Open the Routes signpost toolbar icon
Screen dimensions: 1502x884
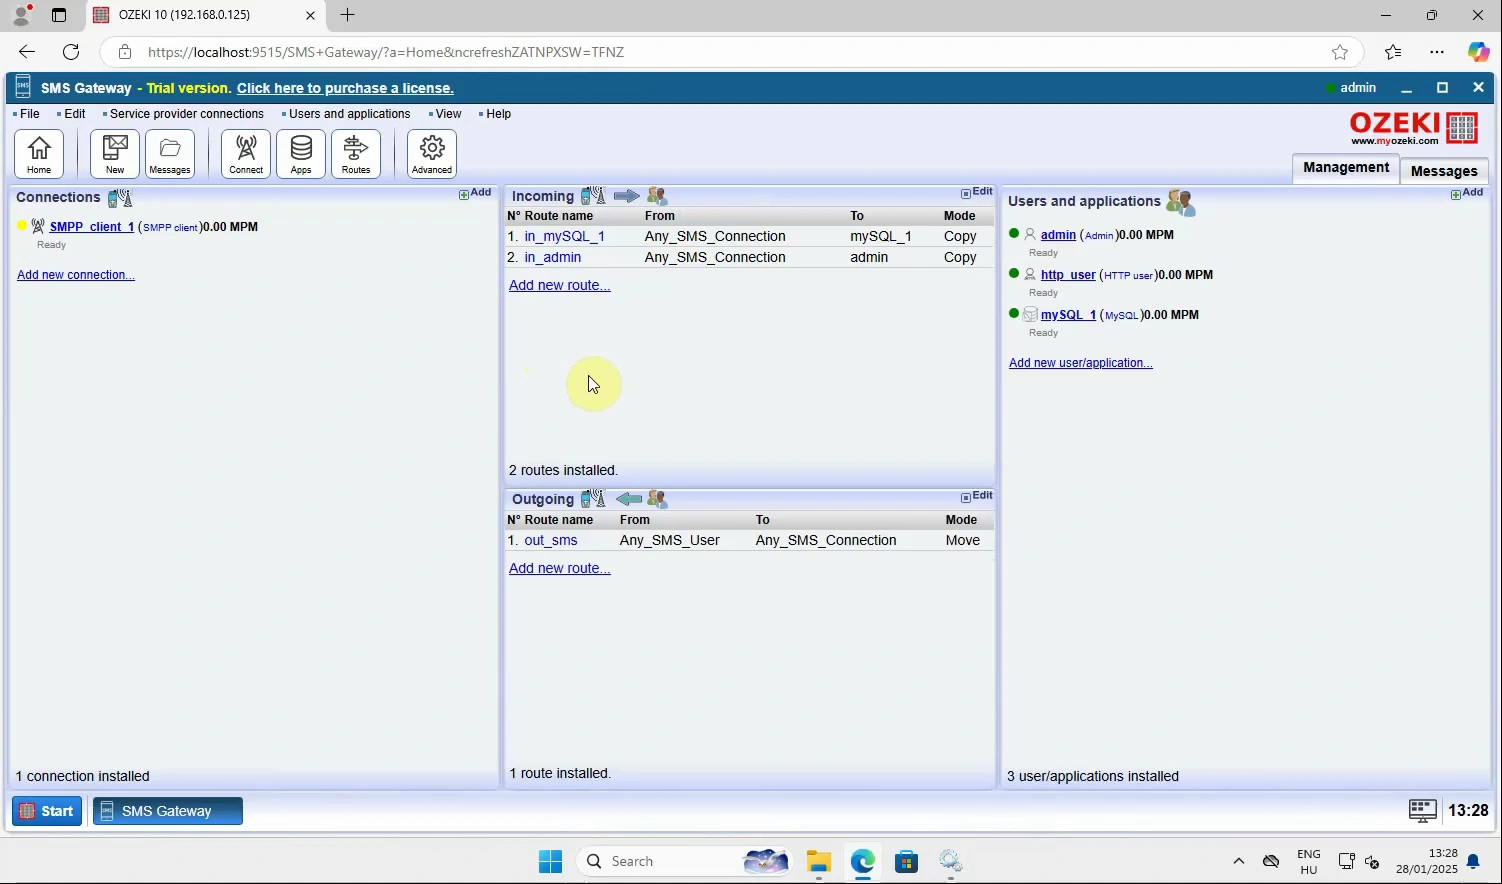coord(356,154)
